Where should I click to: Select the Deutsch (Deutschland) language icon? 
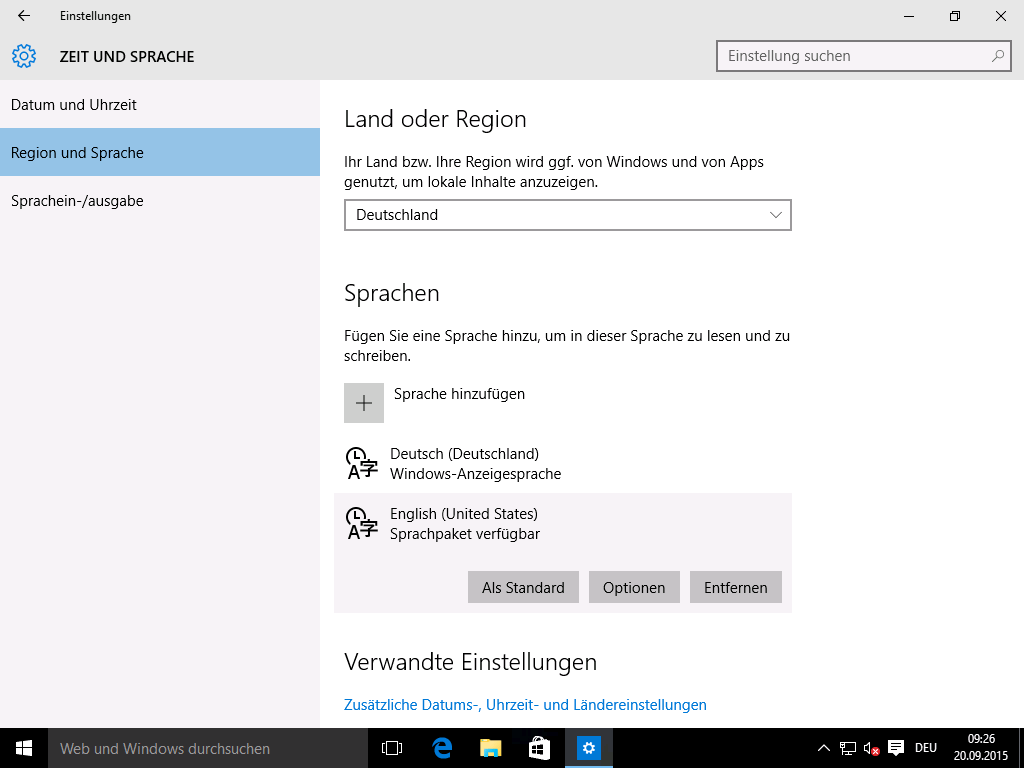click(362, 464)
